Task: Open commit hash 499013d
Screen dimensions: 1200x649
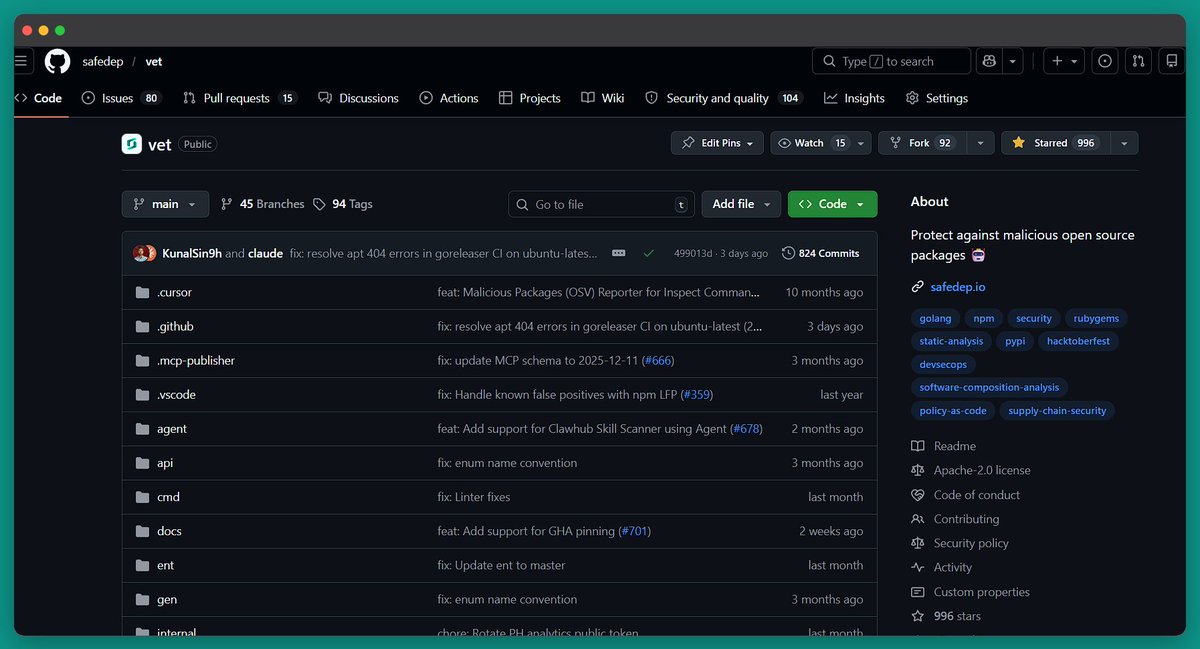Action: 693,254
